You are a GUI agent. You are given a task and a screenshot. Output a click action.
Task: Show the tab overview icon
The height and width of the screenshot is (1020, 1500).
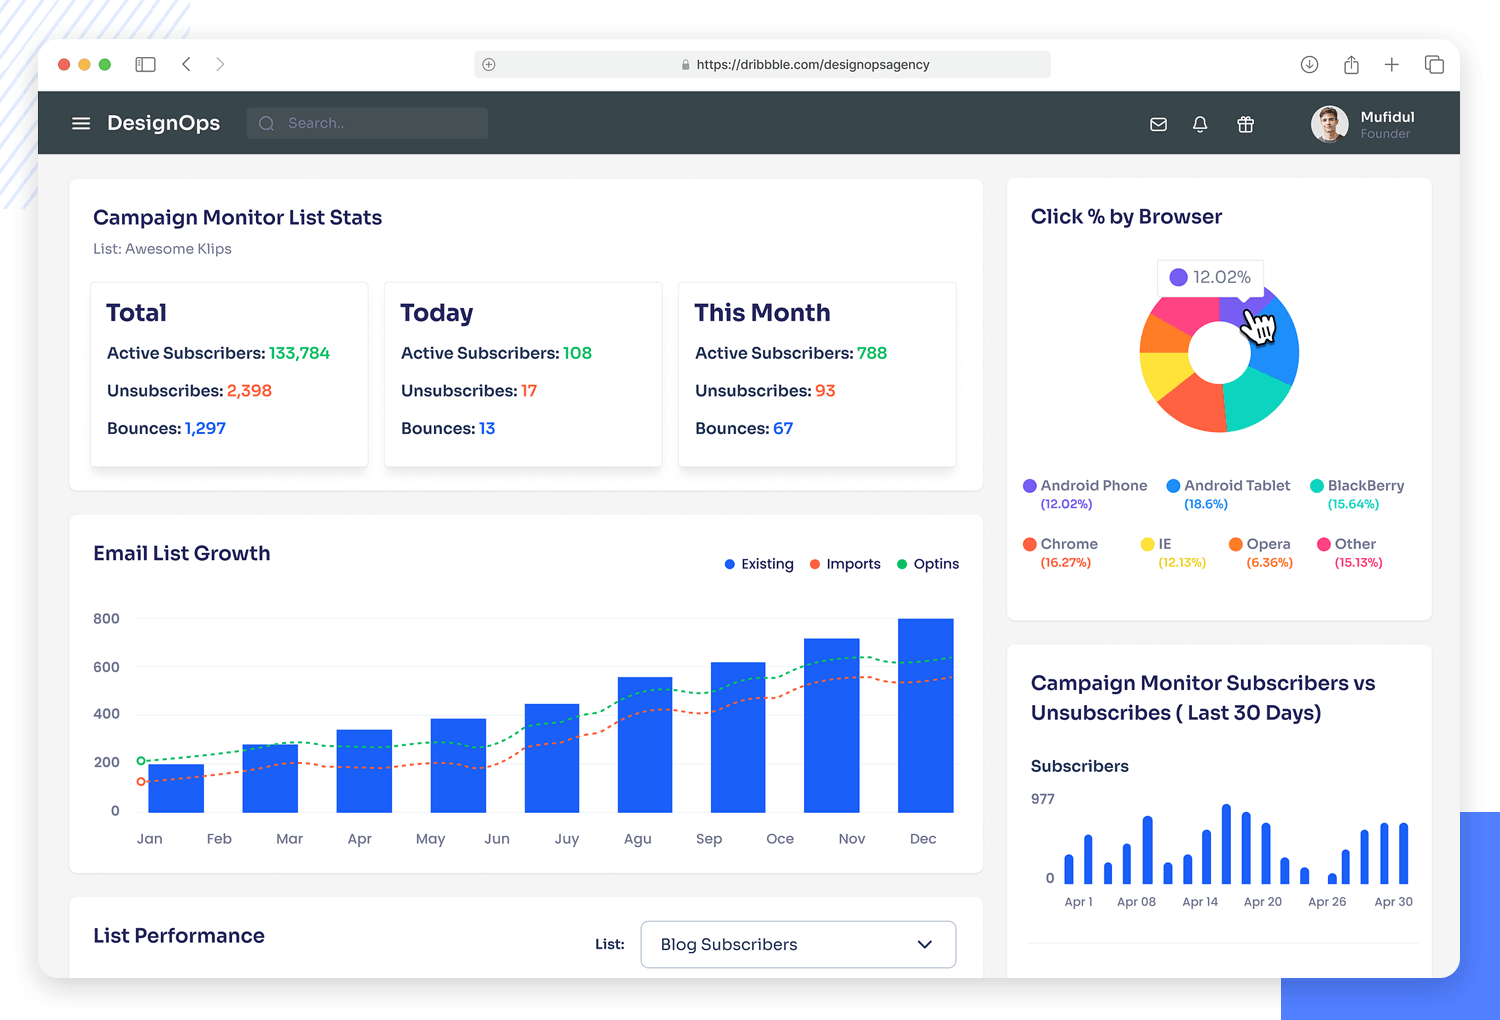(x=1434, y=64)
